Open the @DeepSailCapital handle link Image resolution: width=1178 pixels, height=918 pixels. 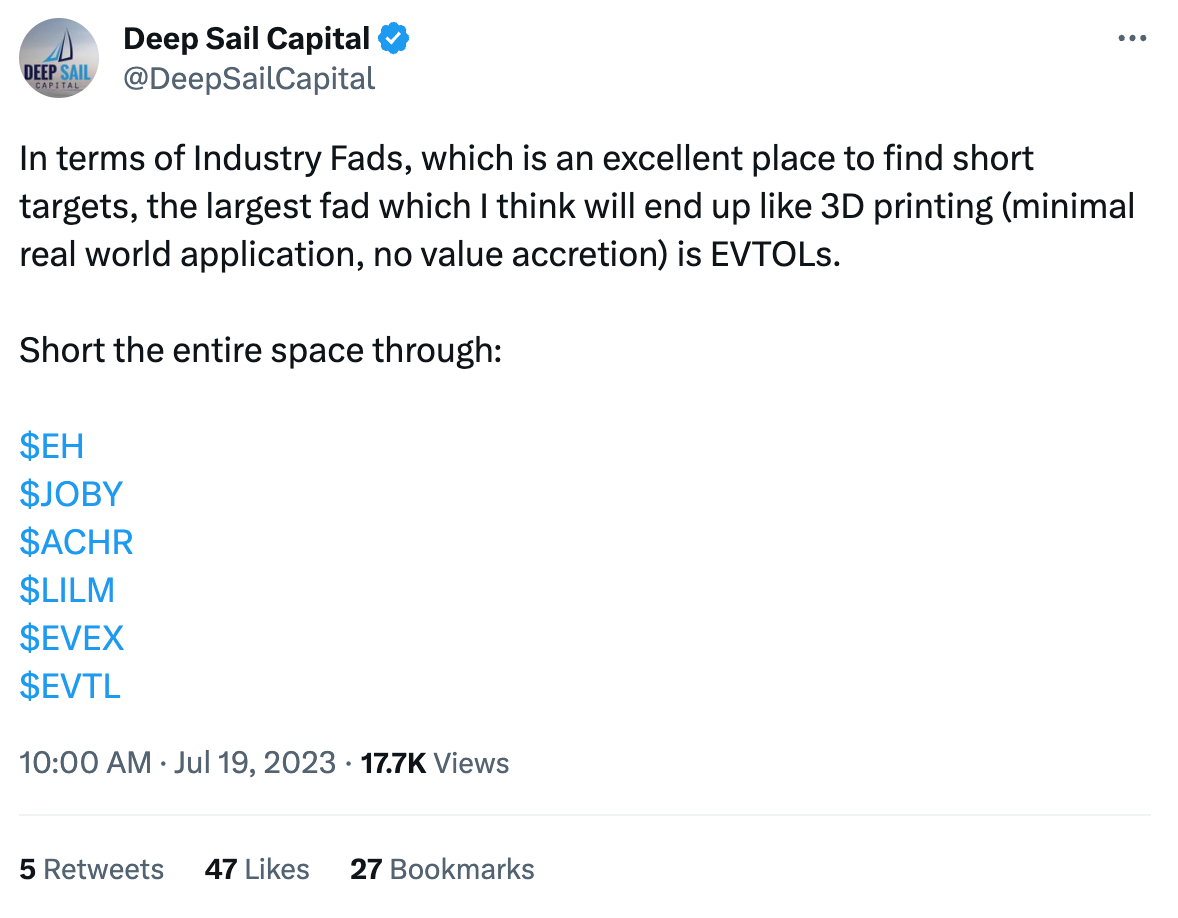249,79
